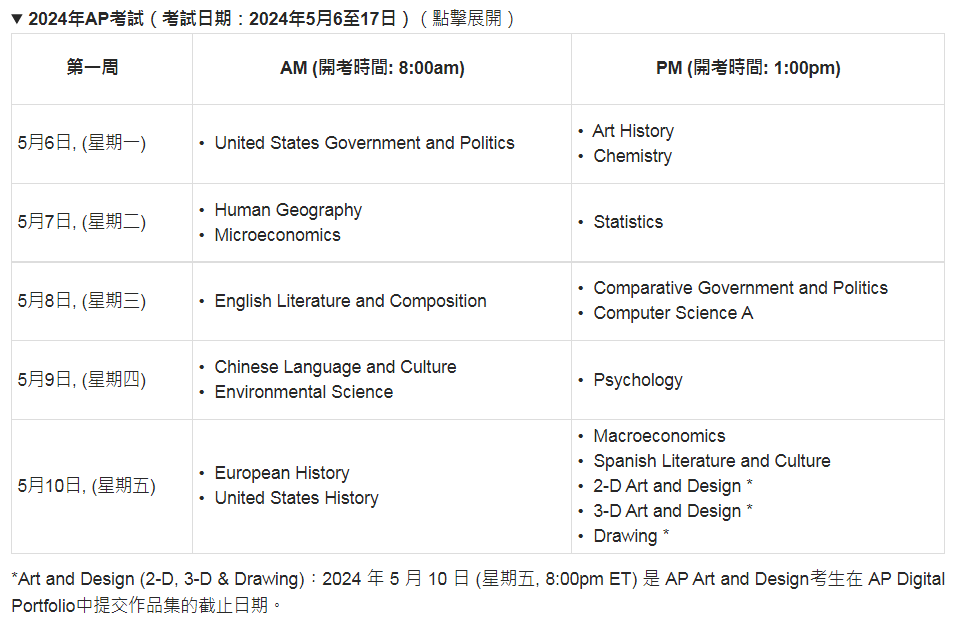Select English Literature and Composition
The width and height of the screenshot is (958, 626).
[x=350, y=301]
